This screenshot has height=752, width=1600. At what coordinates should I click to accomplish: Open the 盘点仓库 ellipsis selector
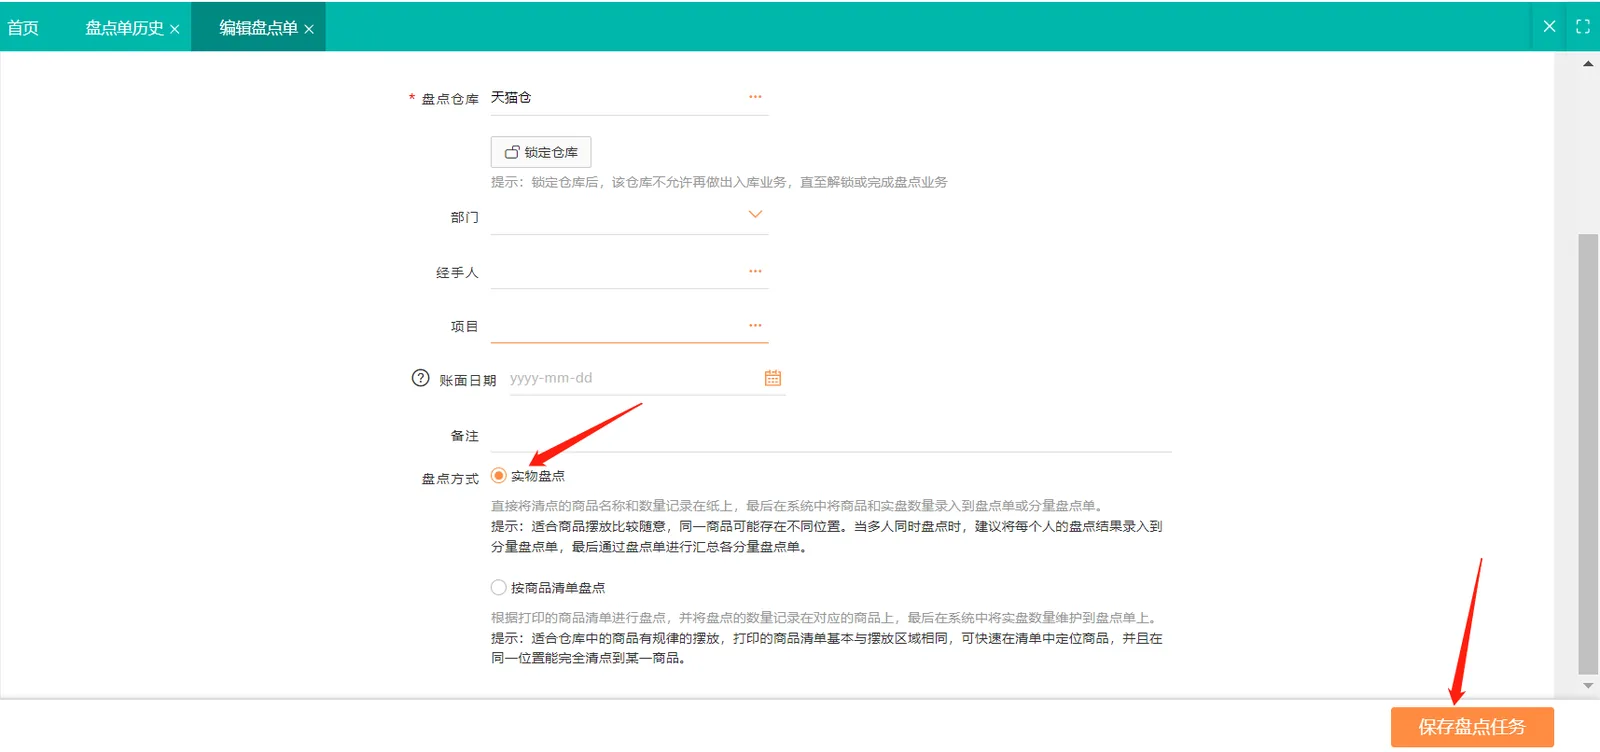click(x=755, y=97)
